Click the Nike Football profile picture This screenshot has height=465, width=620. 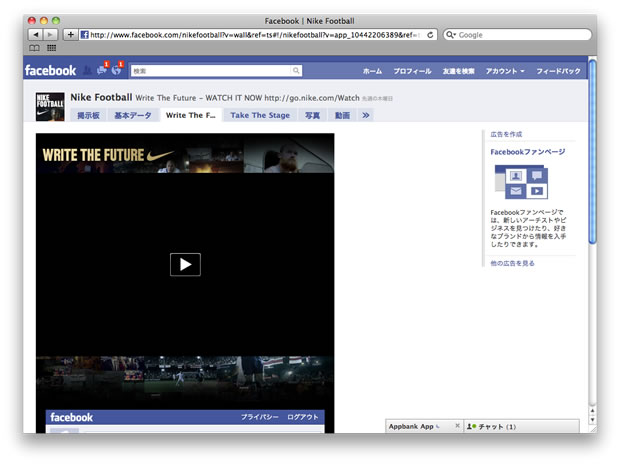coord(50,106)
